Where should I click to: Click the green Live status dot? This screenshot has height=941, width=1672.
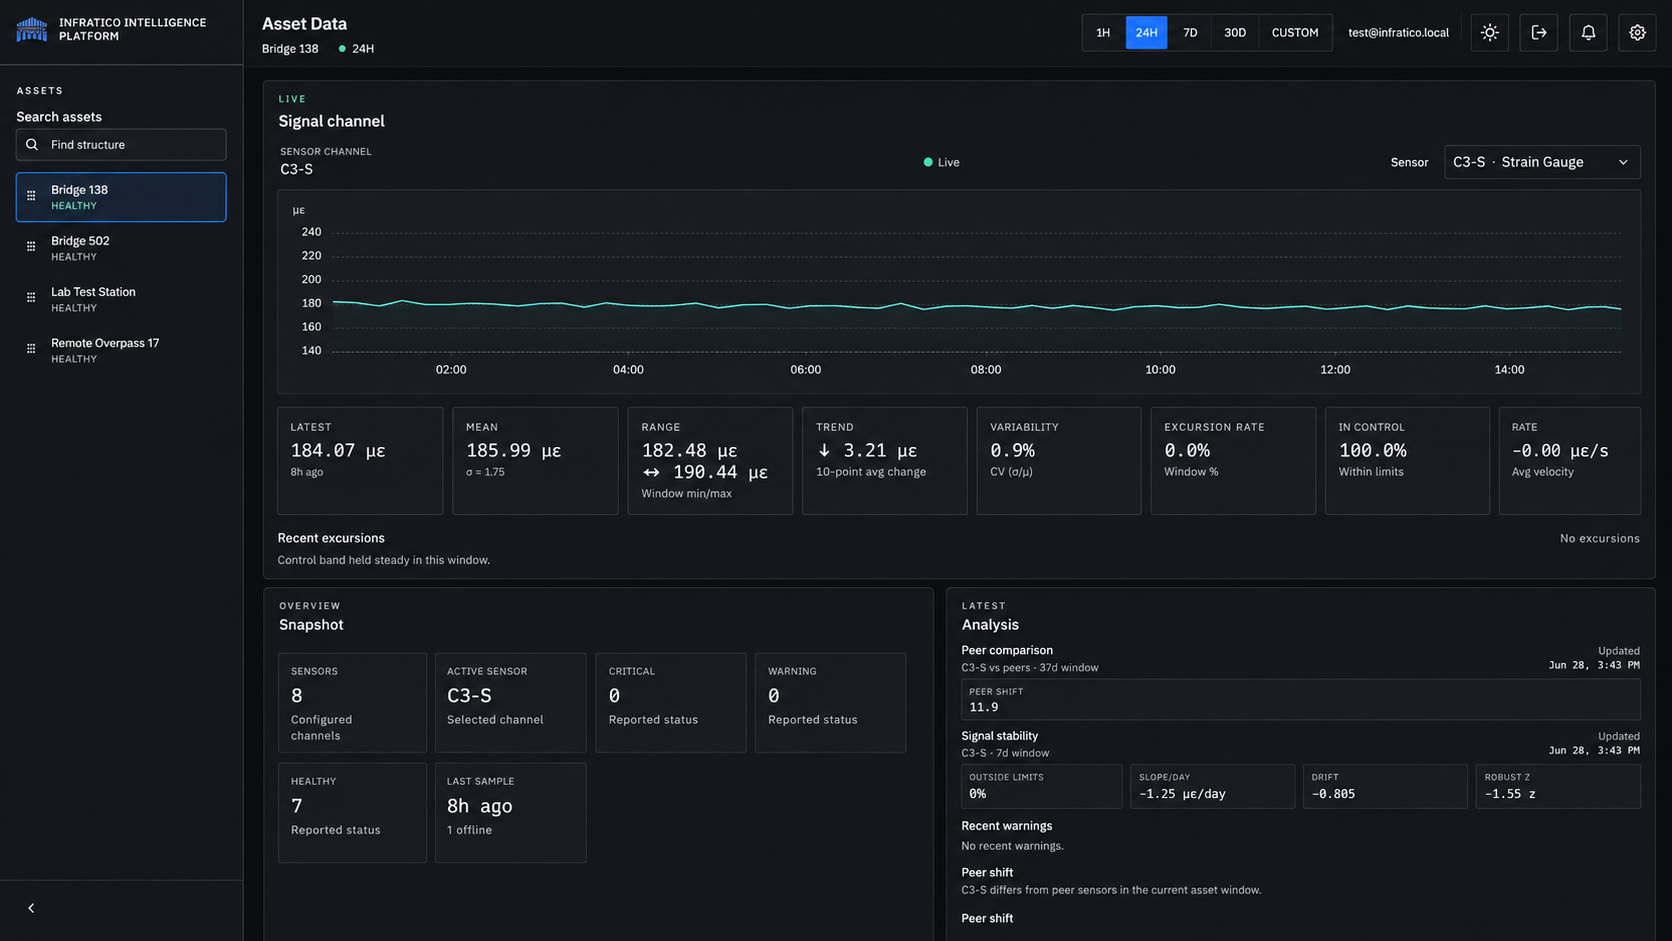pos(928,162)
